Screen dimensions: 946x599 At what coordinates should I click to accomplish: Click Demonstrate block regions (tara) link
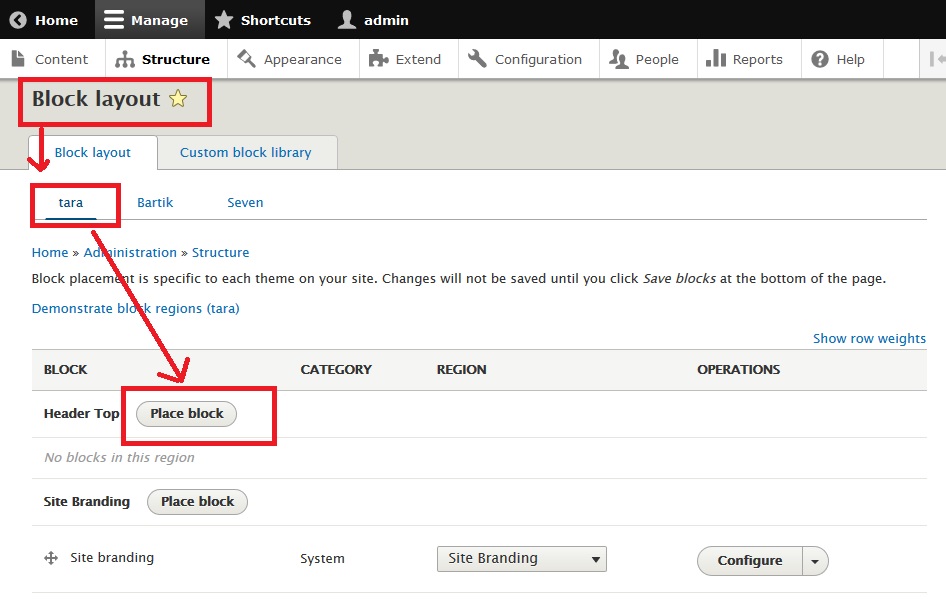[x=135, y=308]
